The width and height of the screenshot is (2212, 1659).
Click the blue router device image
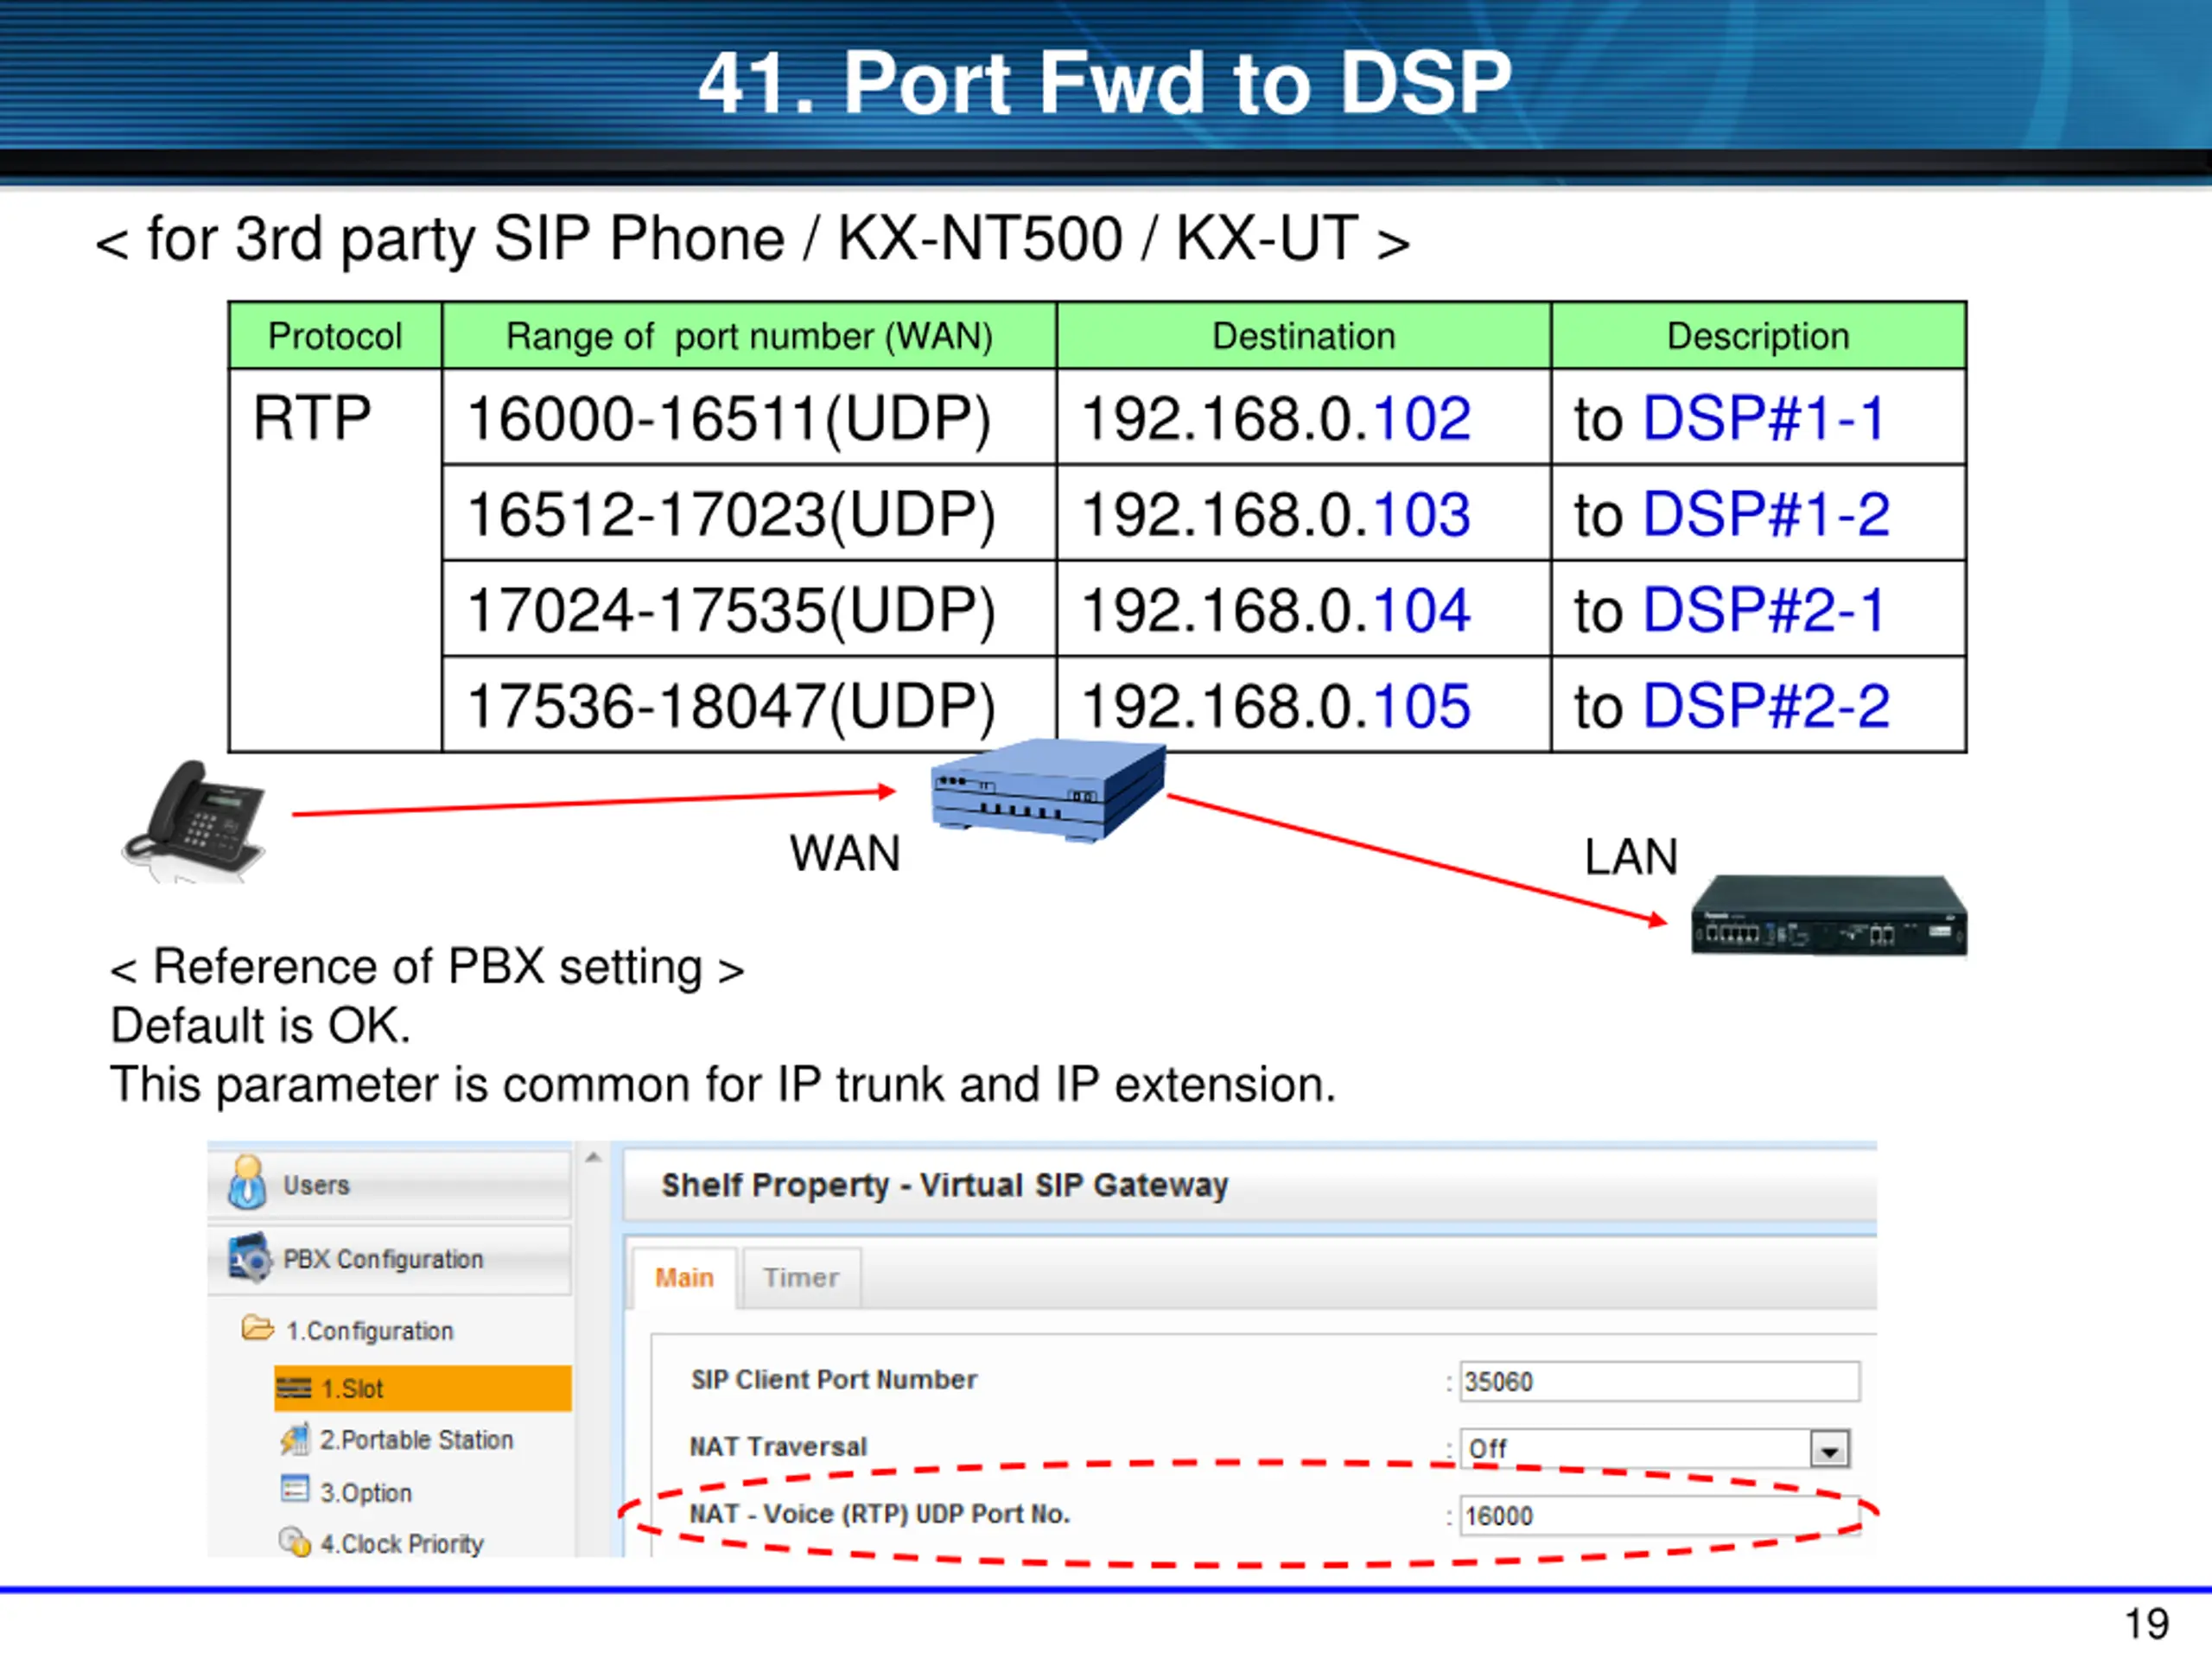point(1047,789)
